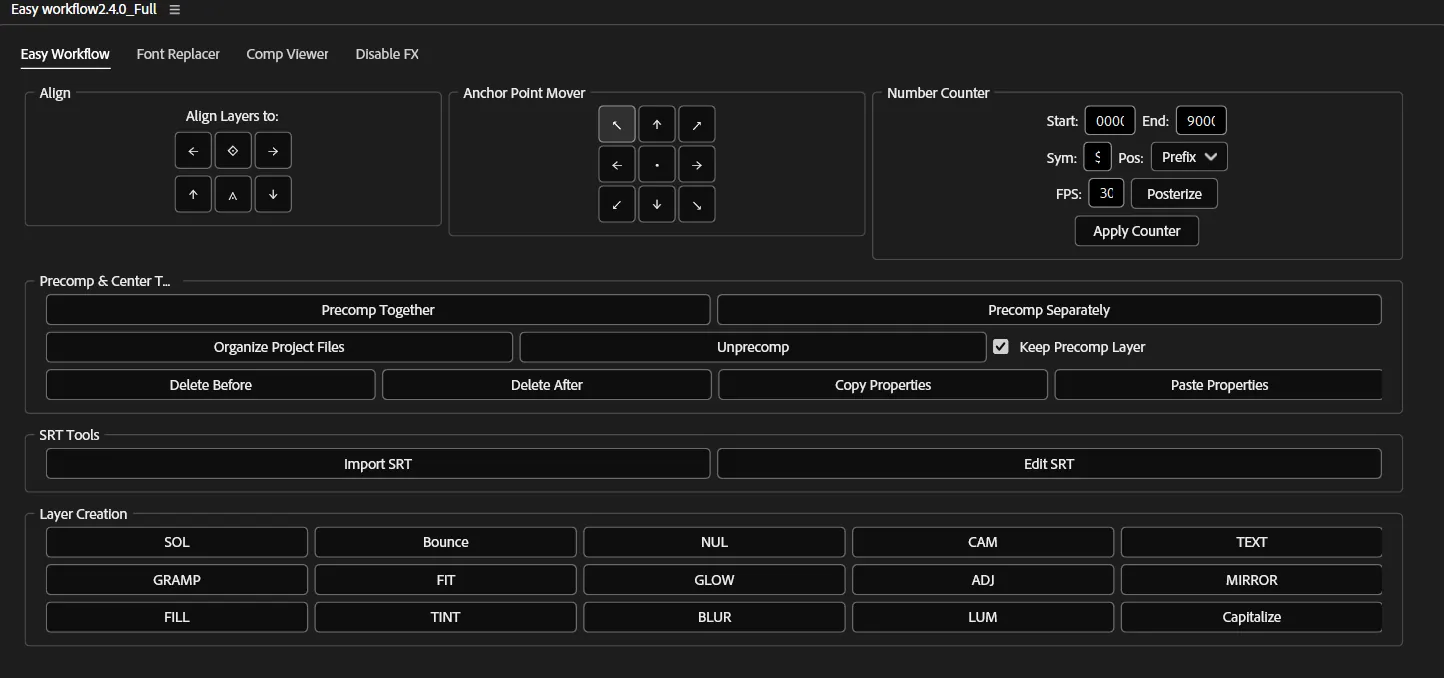Switch to the Font Replacer tab
Image resolution: width=1444 pixels, height=678 pixels.
click(x=178, y=54)
